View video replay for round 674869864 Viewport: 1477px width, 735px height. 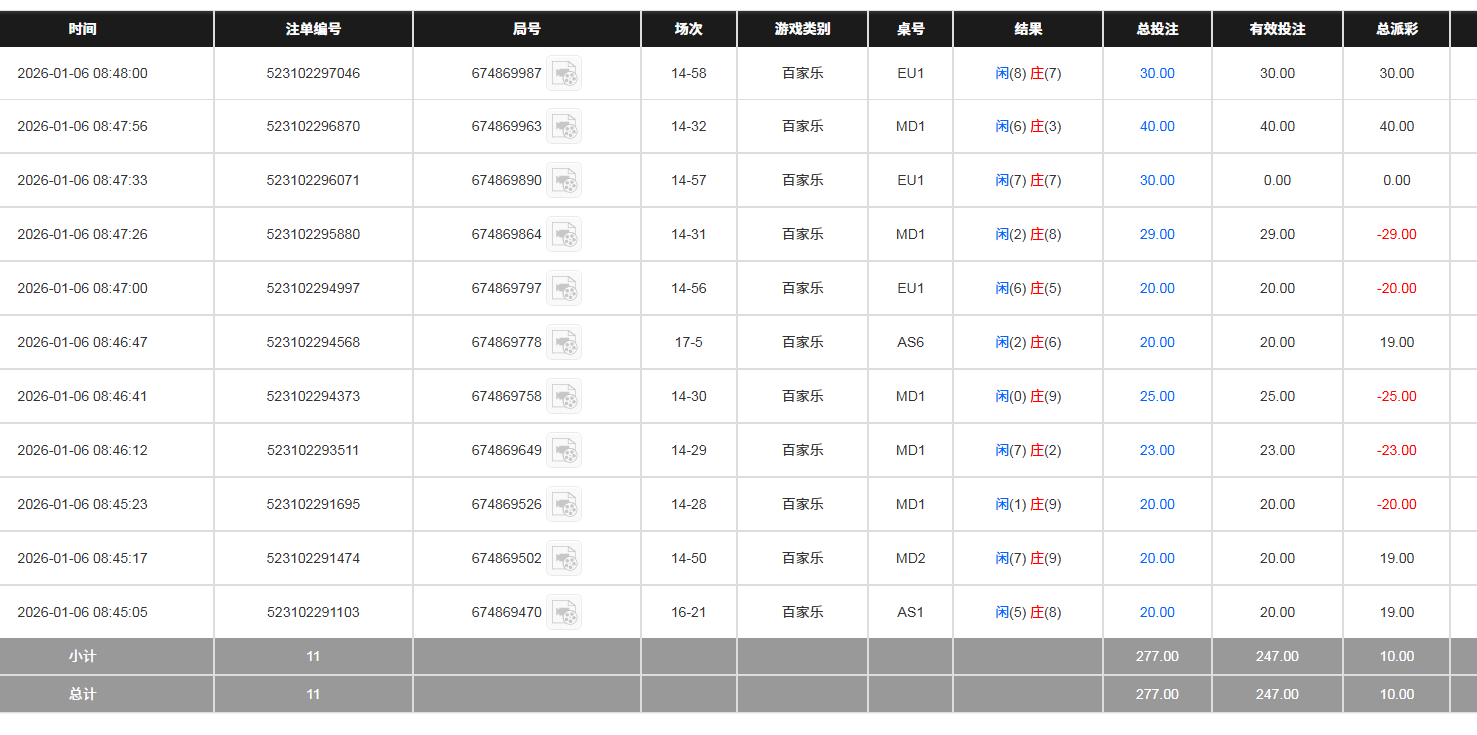point(564,235)
